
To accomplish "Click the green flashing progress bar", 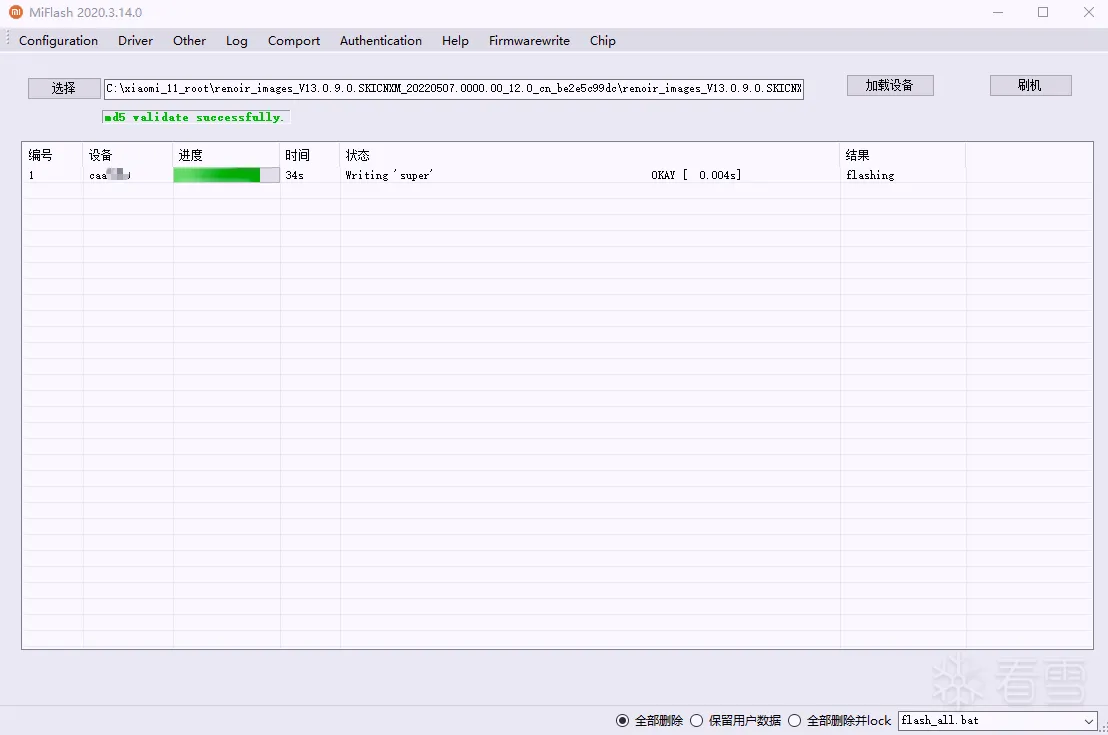I will click(x=226, y=175).
